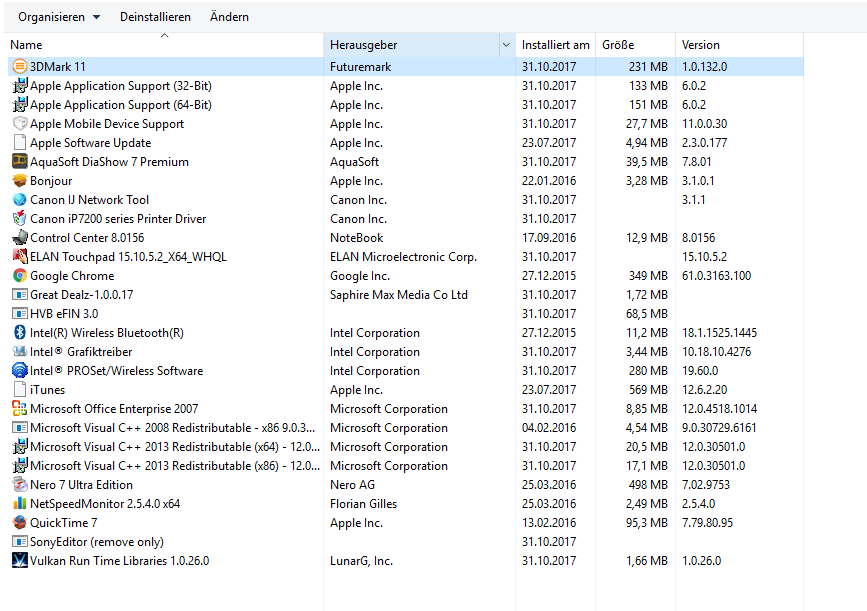Select the Microsoft Office Enterprise 2007 icon

[19, 409]
